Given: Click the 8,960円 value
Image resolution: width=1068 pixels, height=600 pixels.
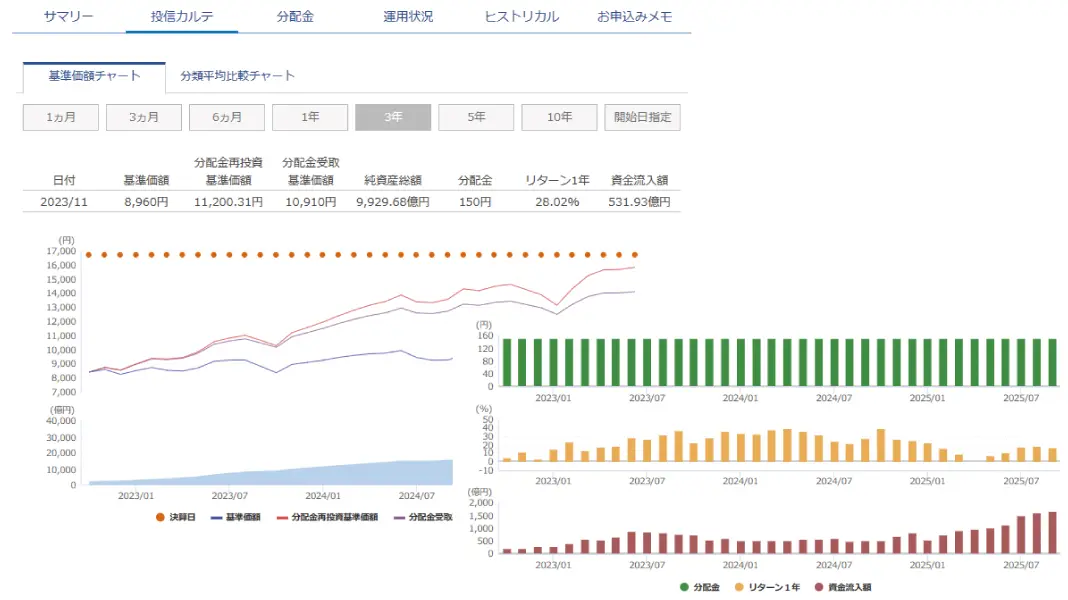Looking at the screenshot, I should [x=146, y=202].
